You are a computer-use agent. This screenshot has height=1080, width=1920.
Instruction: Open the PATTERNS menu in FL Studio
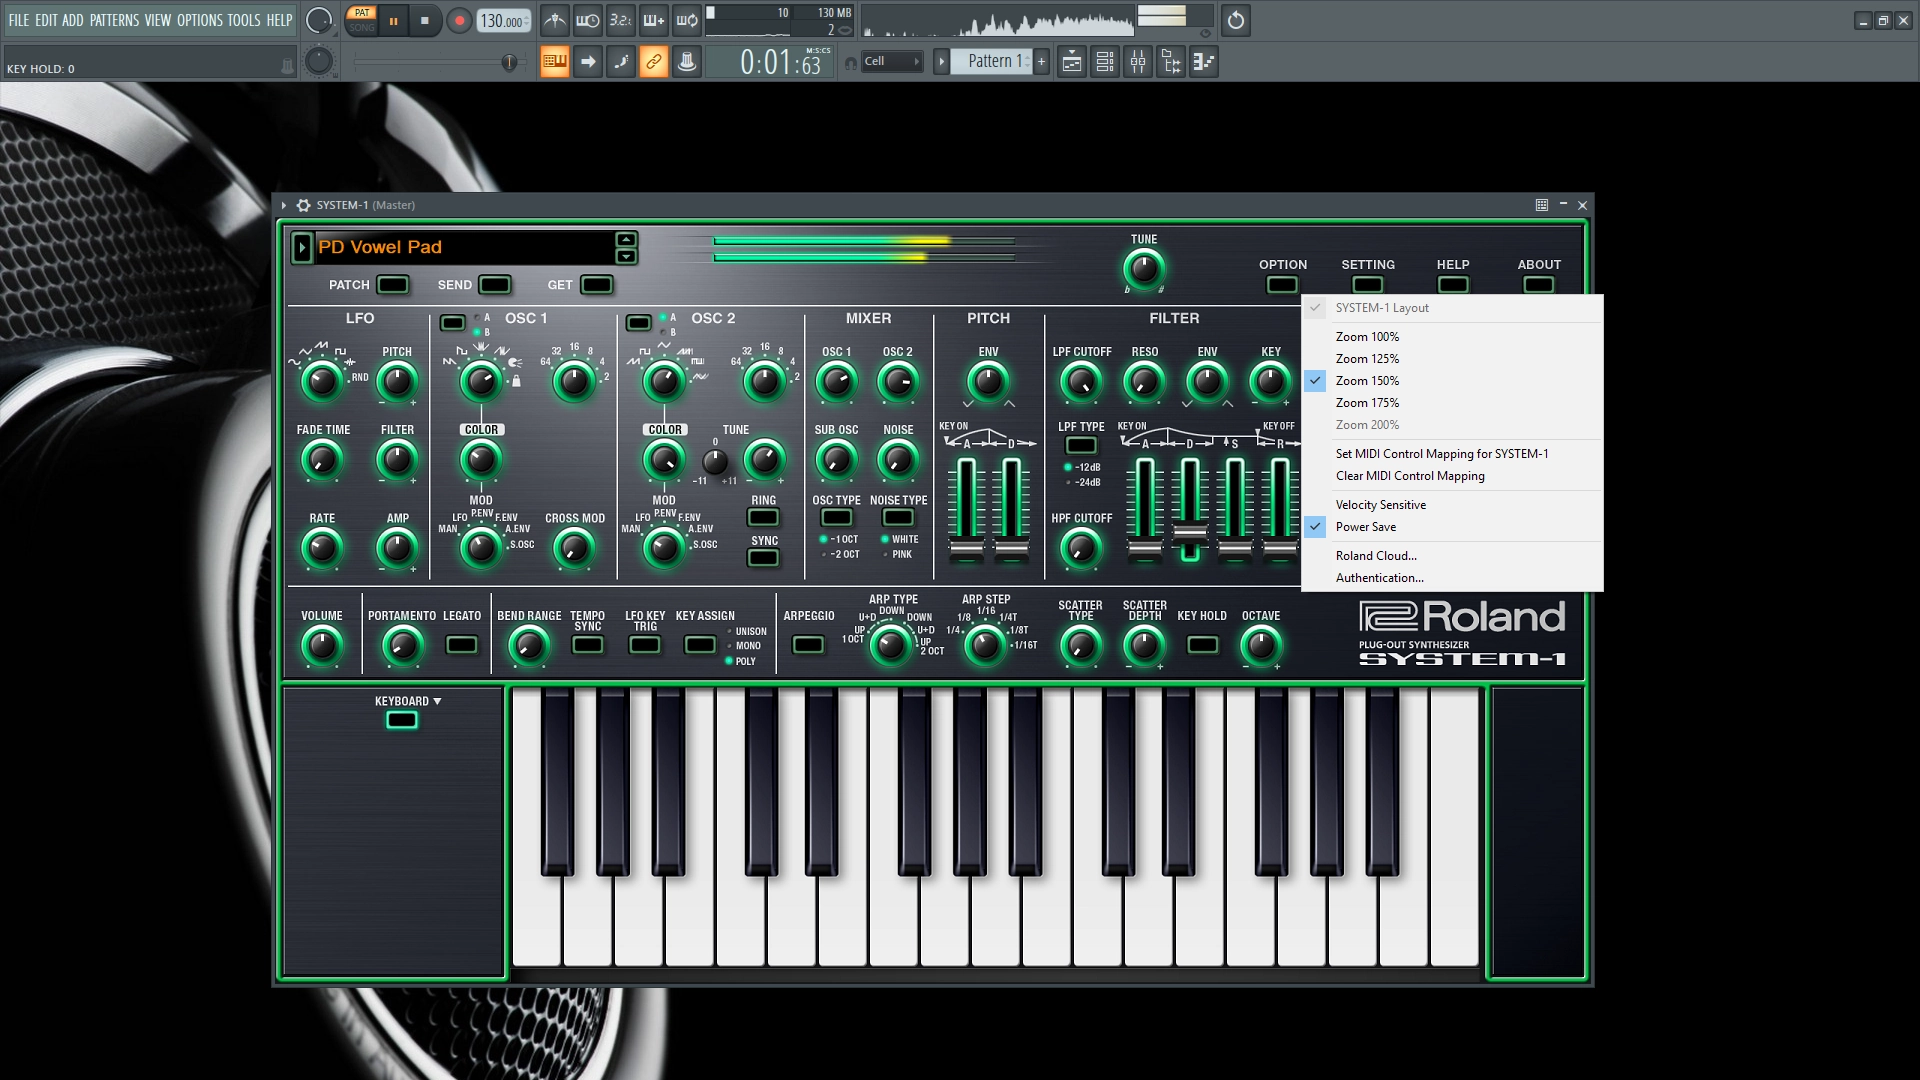[114, 20]
